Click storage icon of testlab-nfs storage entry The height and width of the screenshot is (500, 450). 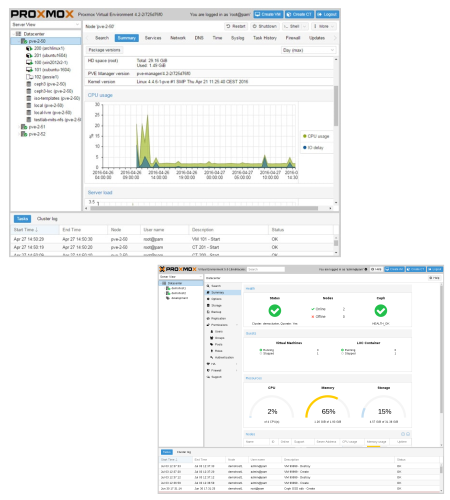(29, 120)
